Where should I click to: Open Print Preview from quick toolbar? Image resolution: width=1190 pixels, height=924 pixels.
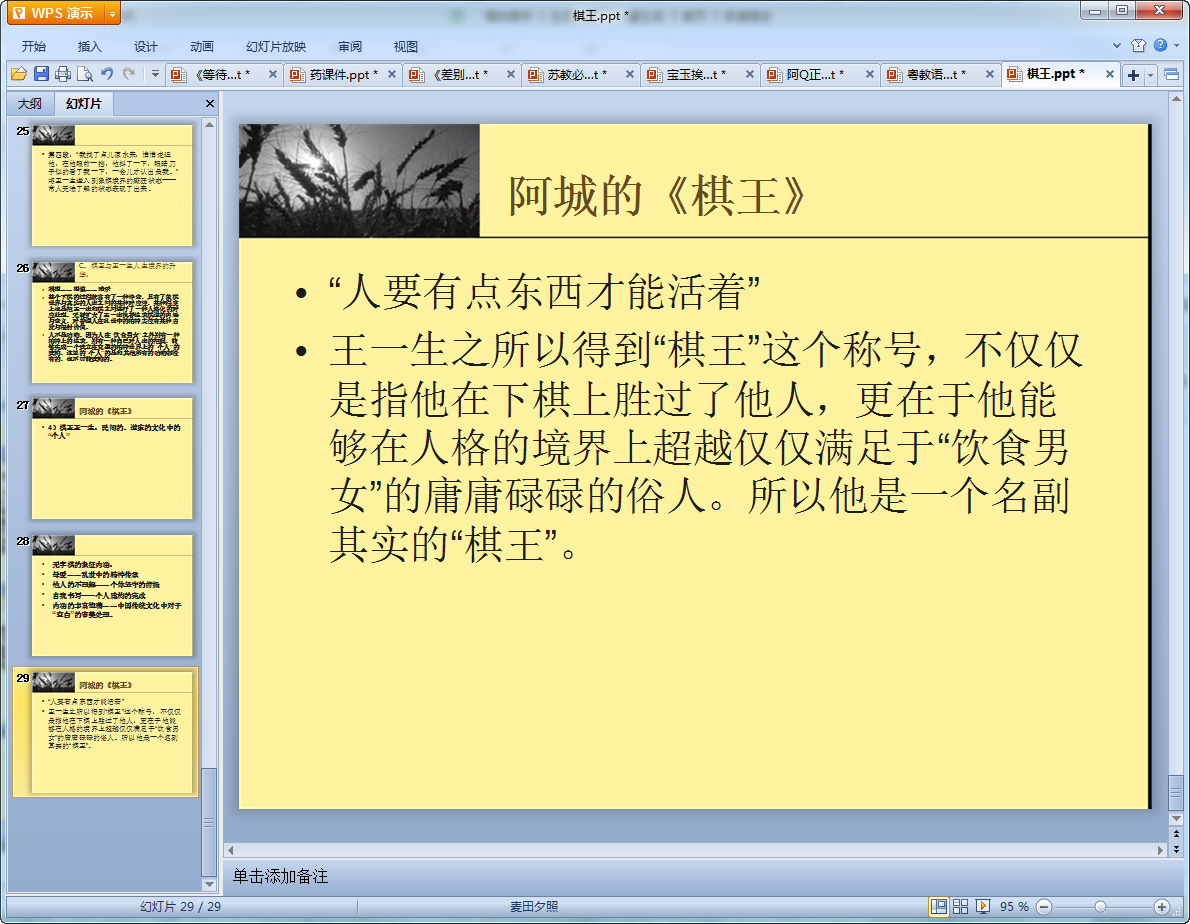(85, 74)
